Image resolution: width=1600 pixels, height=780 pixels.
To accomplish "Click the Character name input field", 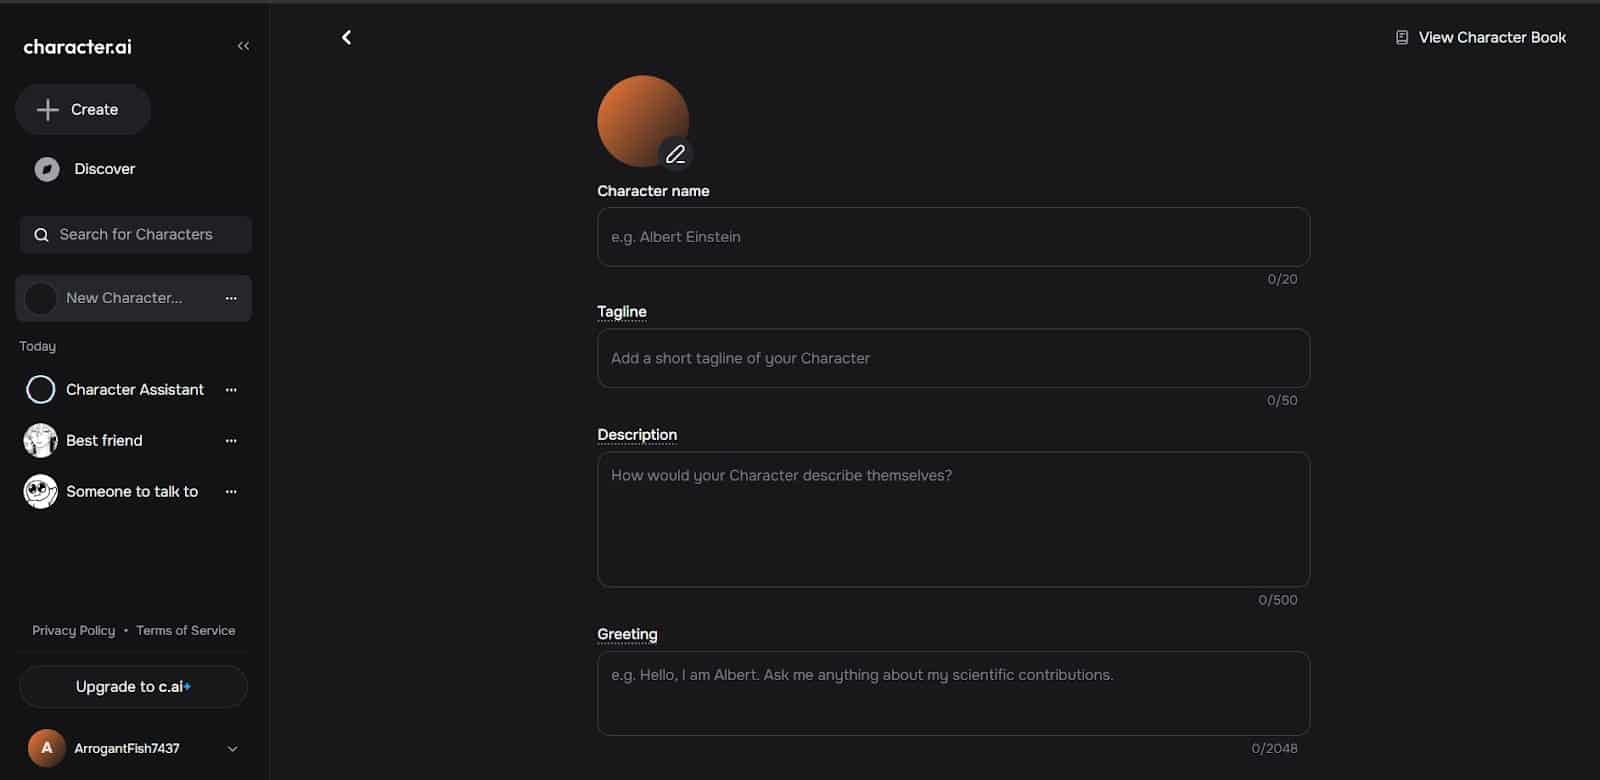I will (x=953, y=237).
